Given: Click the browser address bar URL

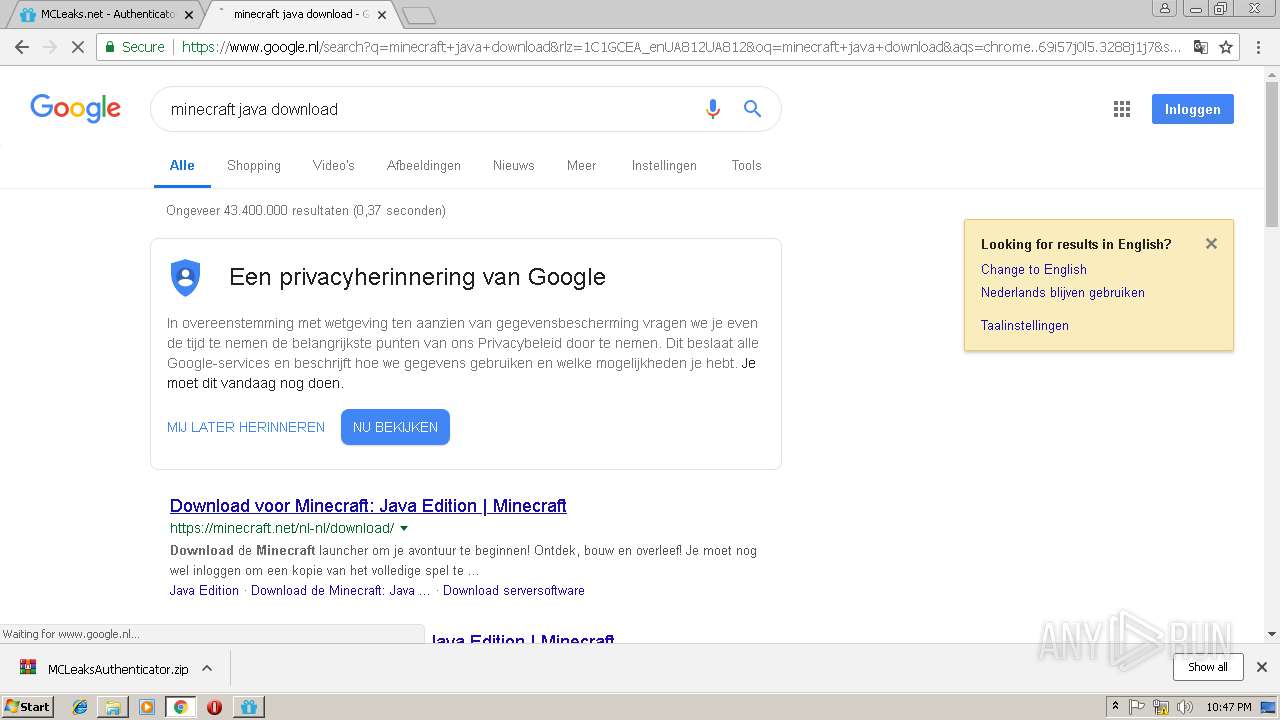Looking at the screenshot, I should pyautogui.click(x=680, y=47).
